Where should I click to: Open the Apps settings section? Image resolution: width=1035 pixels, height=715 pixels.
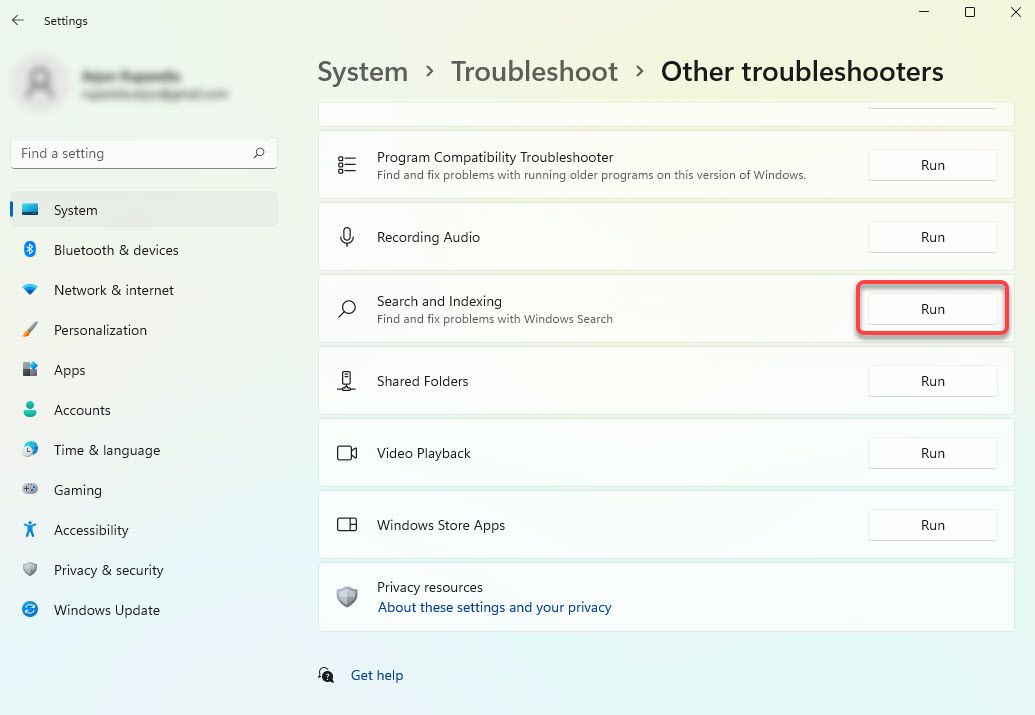coord(70,370)
